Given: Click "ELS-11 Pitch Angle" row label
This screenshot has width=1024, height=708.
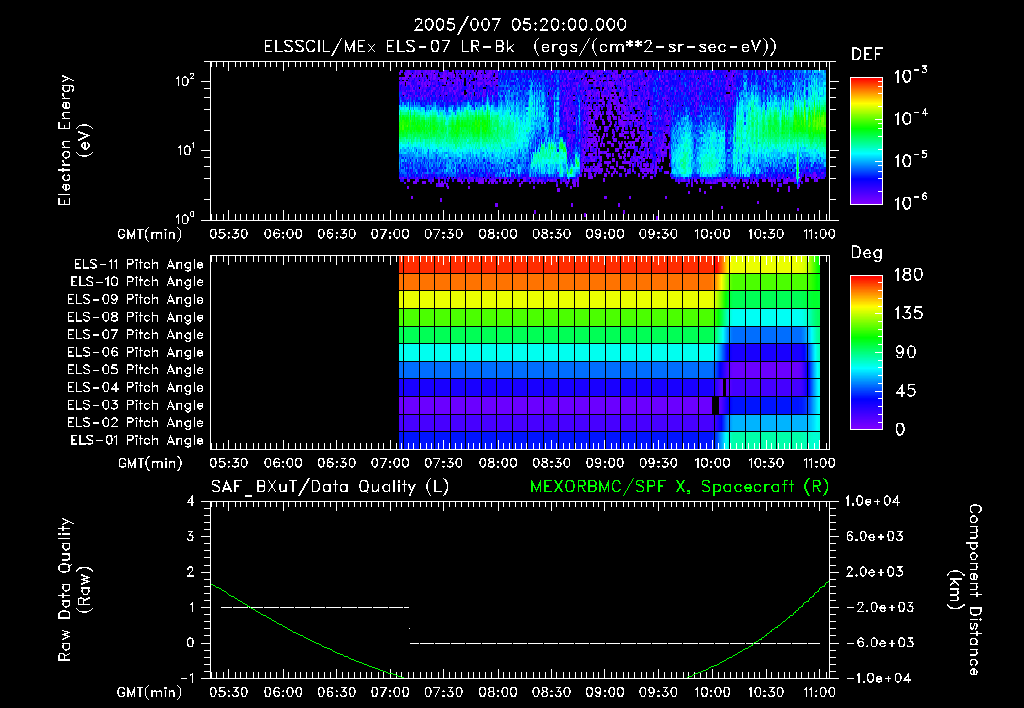Looking at the screenshot, I should coord(138,265).
